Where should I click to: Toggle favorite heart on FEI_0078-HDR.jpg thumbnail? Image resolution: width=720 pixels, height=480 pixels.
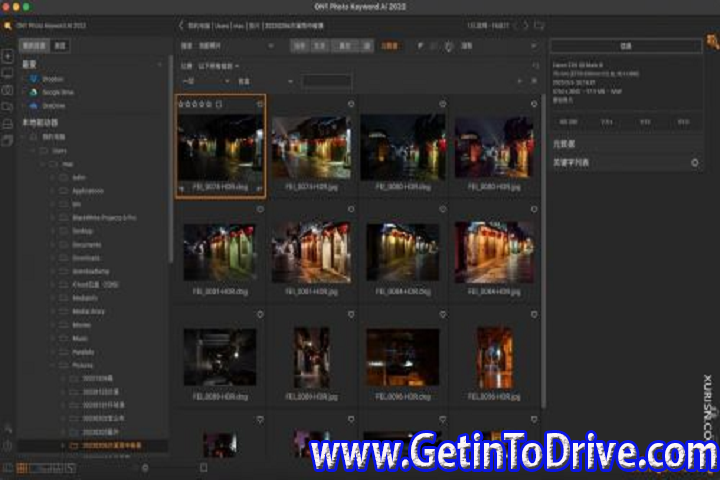tap(351, 104)
